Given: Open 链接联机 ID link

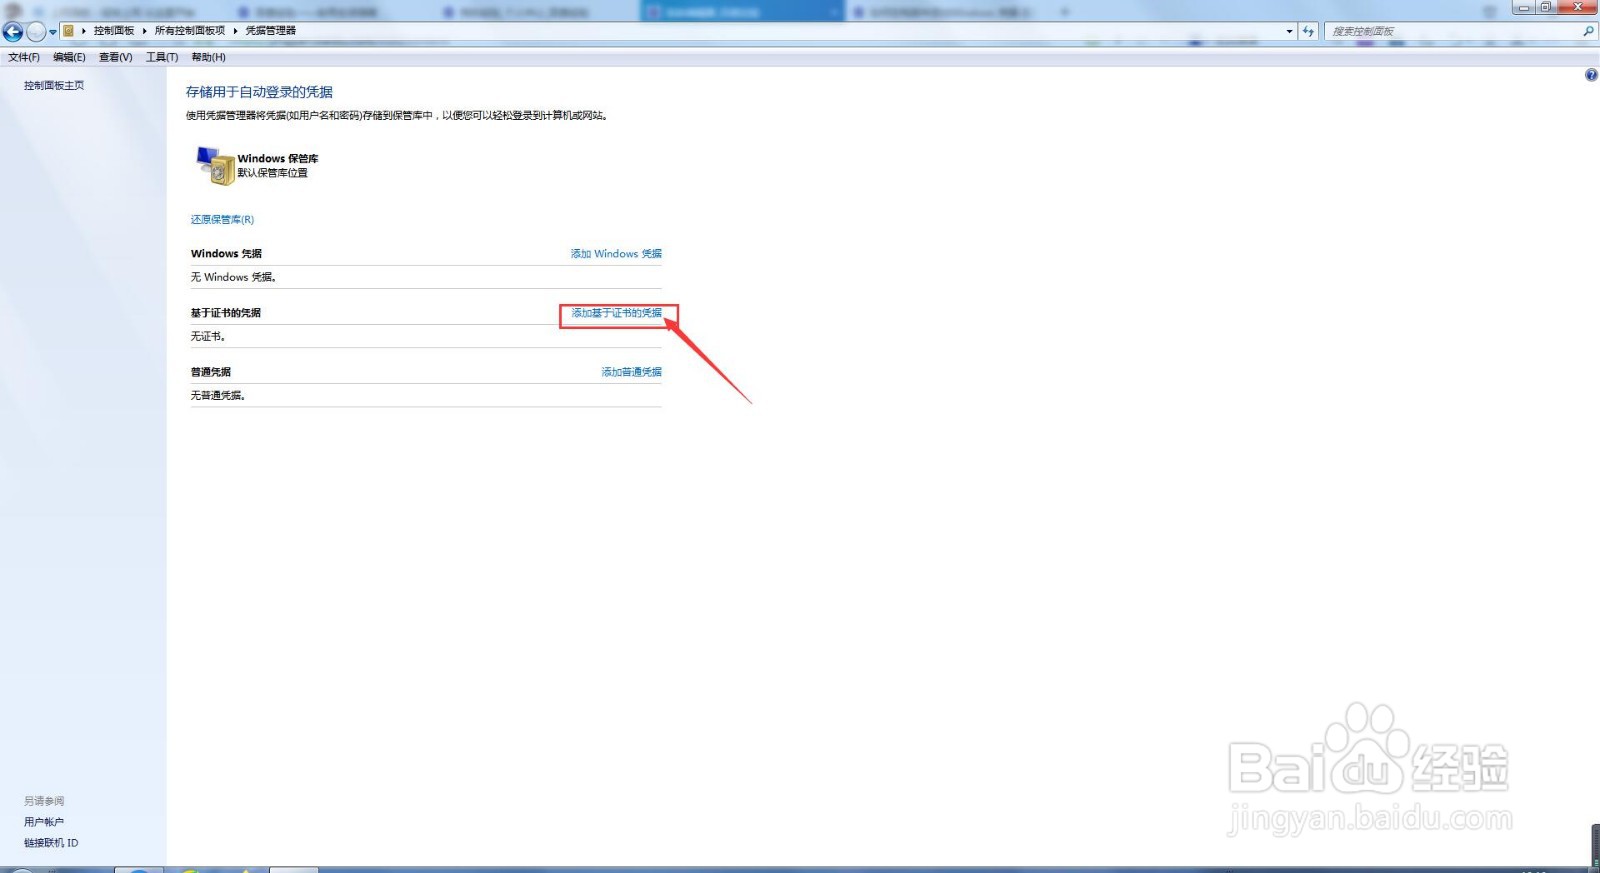Looking at the screenshot, I should coord(51,843).
